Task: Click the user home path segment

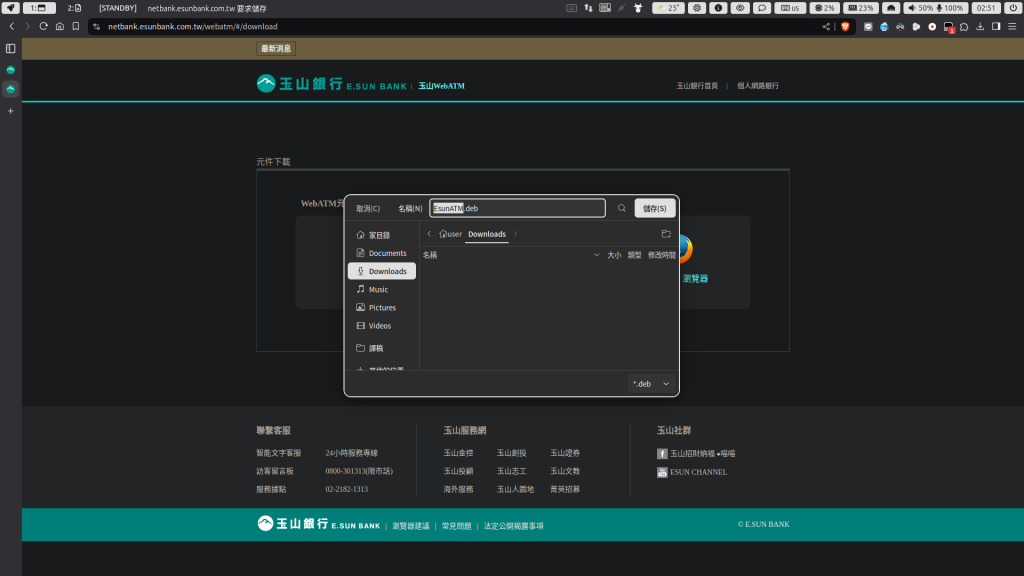Action: [451, 234]
